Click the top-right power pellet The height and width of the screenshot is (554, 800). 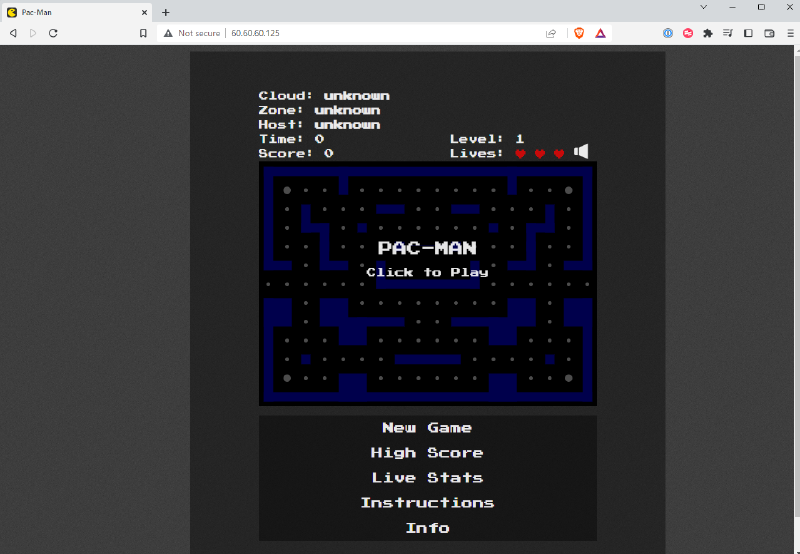(x=569, y=190)
